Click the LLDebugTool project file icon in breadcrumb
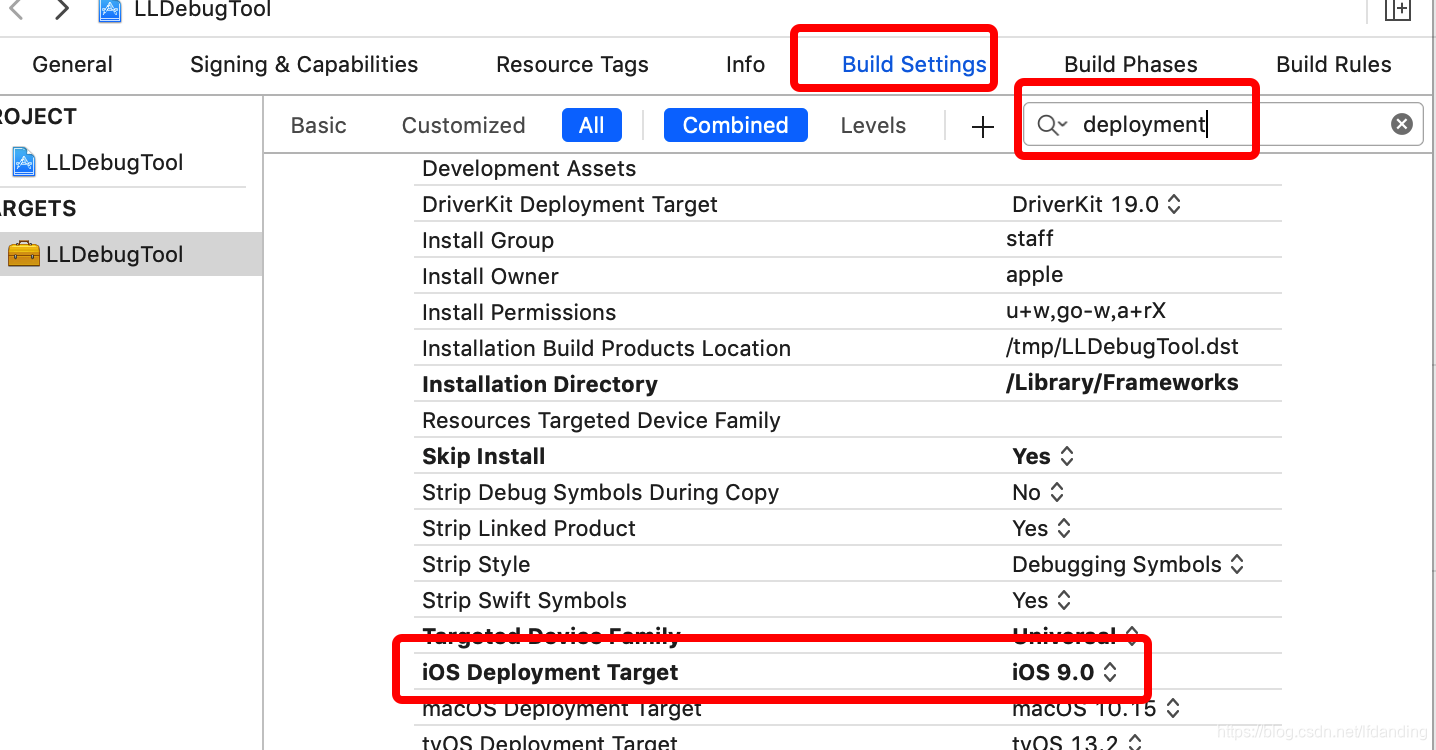The height and width of the screenshot is (750, 1436). 111,10
